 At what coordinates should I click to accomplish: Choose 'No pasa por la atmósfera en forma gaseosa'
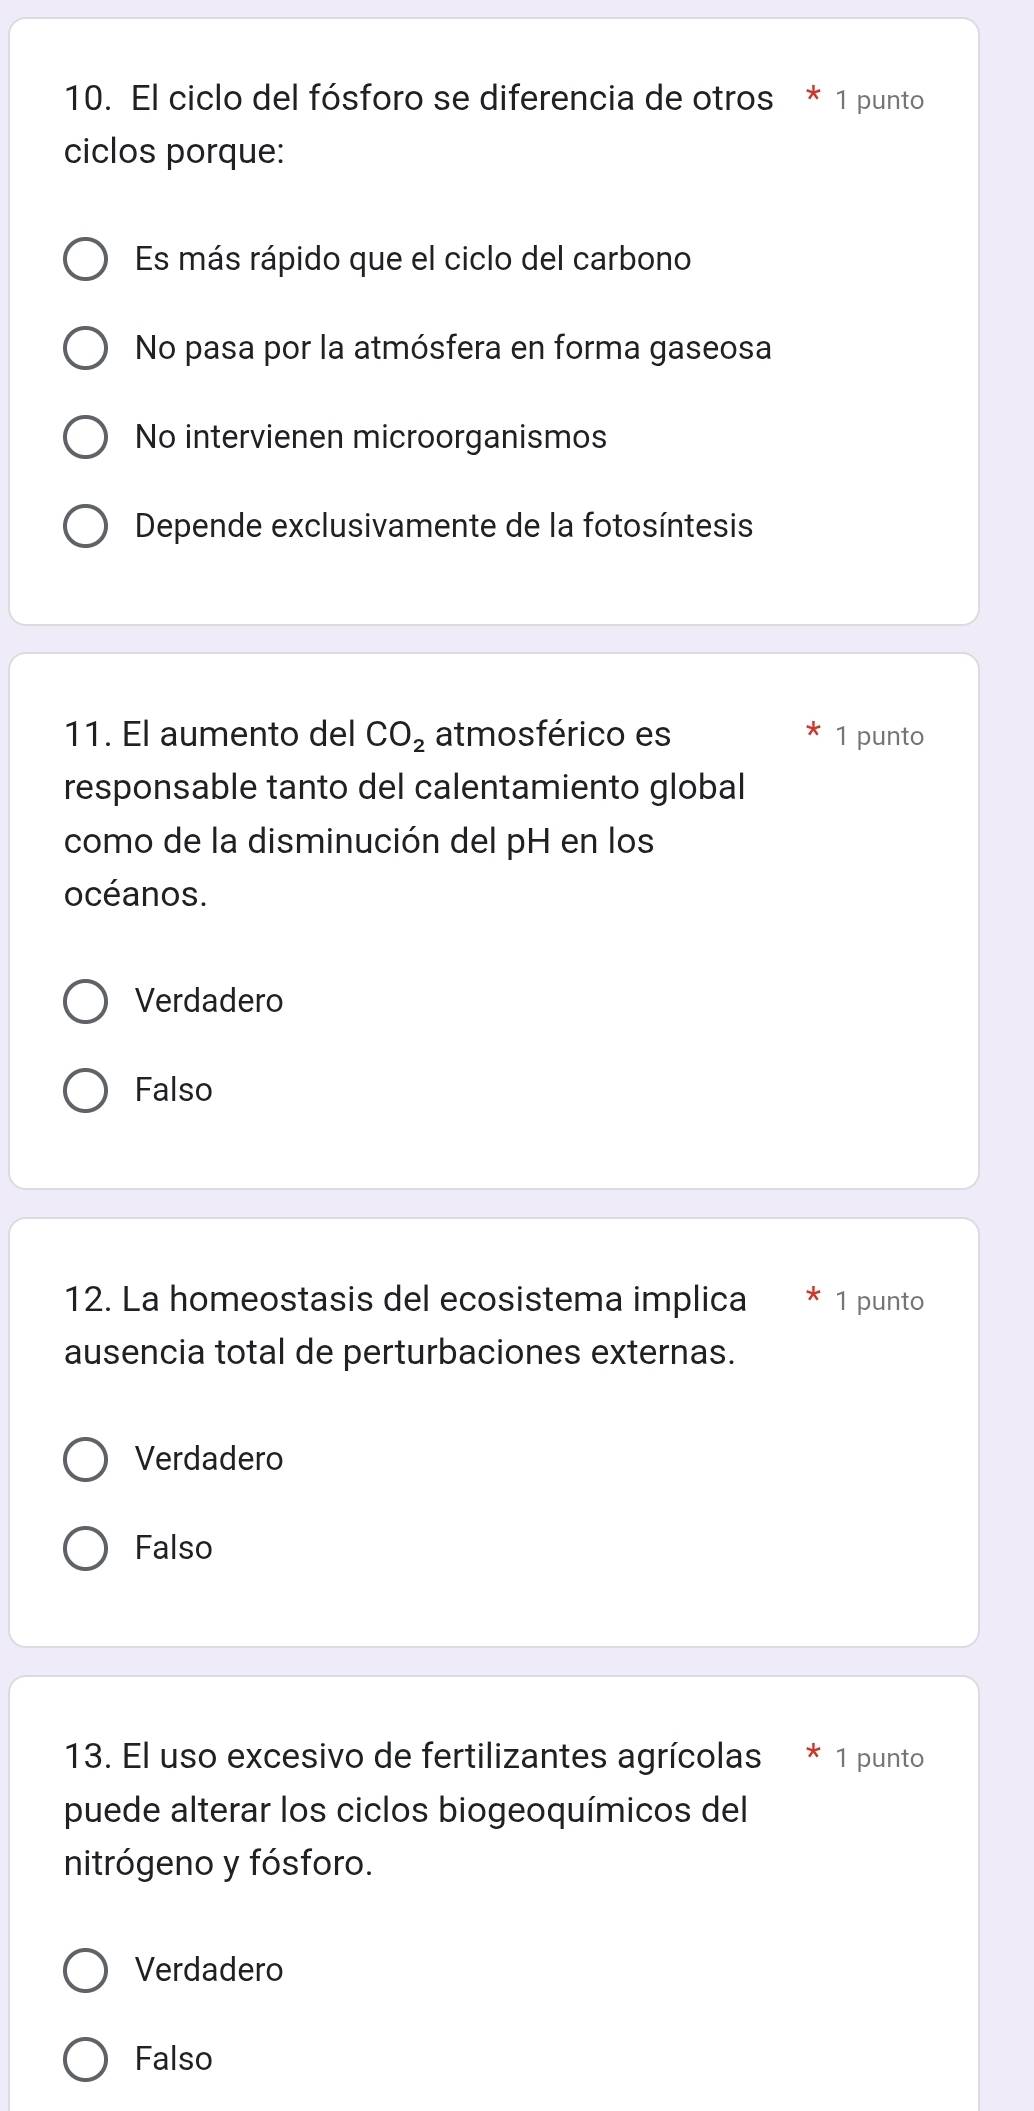pyautogui.click(x=86, y=349)
